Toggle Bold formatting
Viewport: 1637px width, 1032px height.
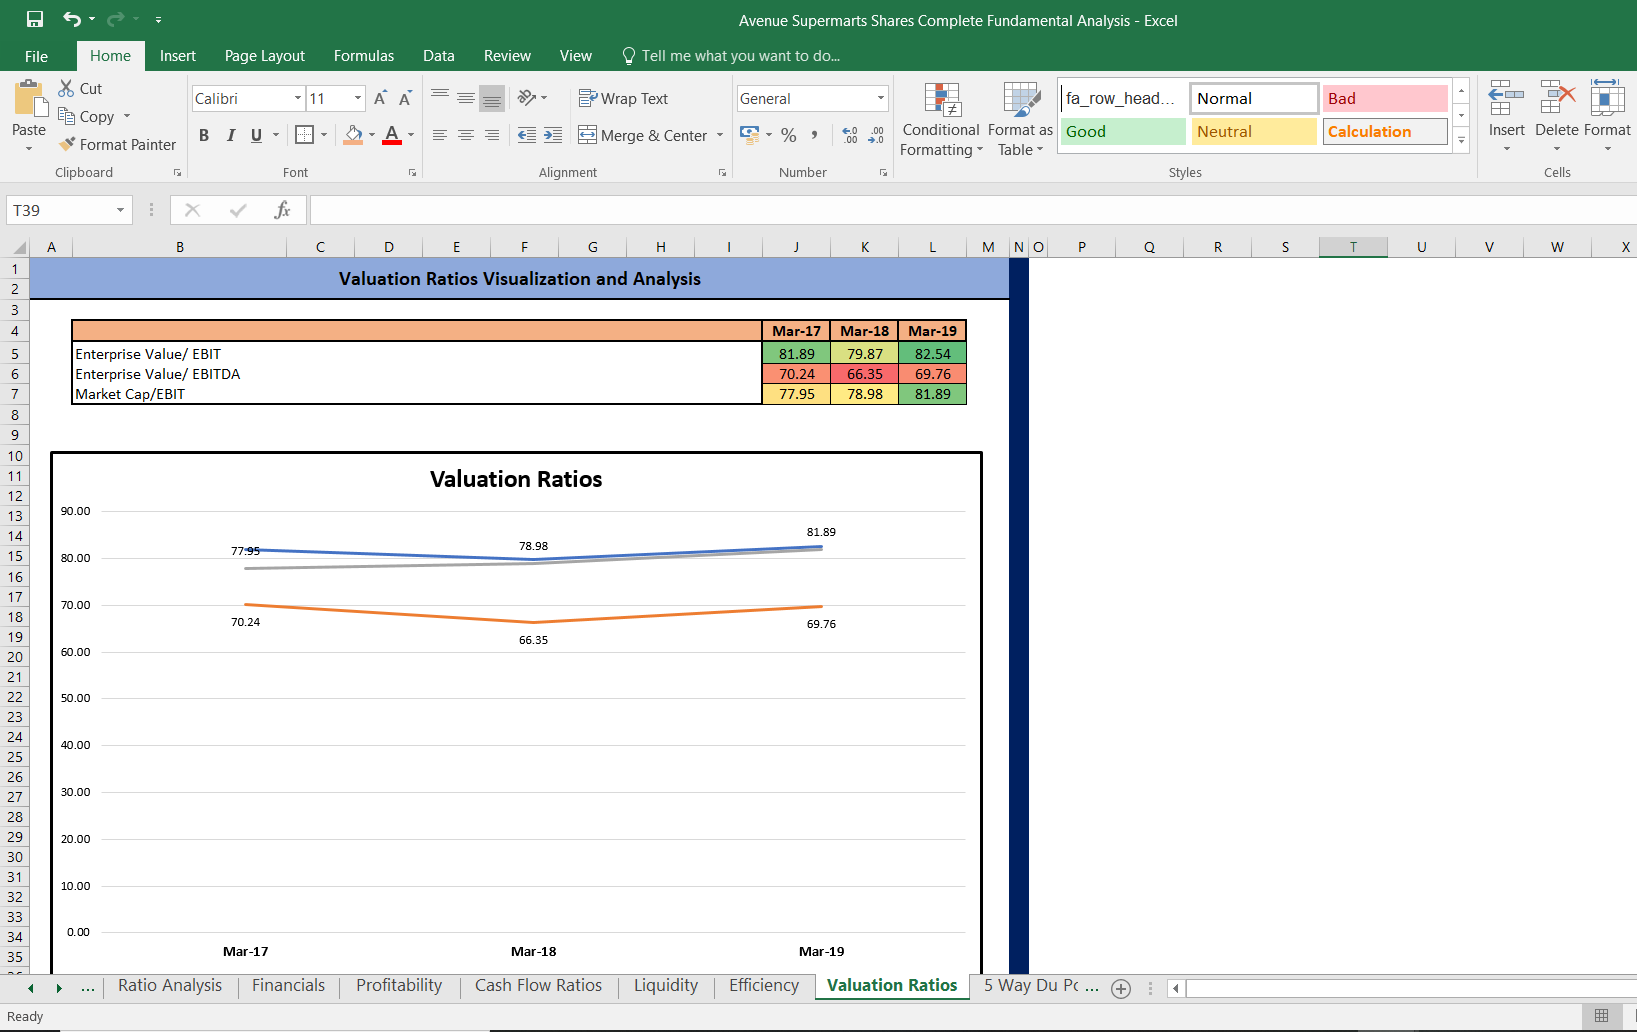[x=204, y=135]
